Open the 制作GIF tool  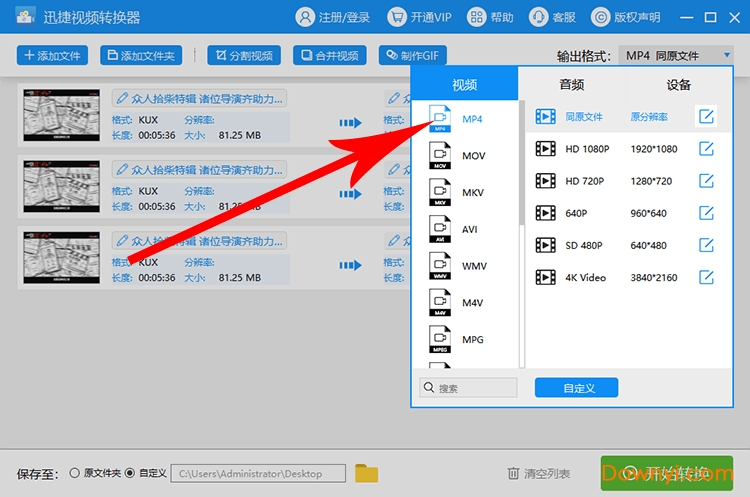413,55
